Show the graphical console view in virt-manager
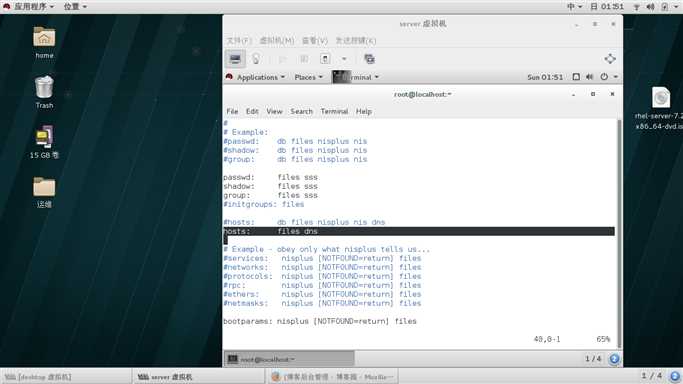The height and width of the screenshot is (384, 683). click(235, 59)
